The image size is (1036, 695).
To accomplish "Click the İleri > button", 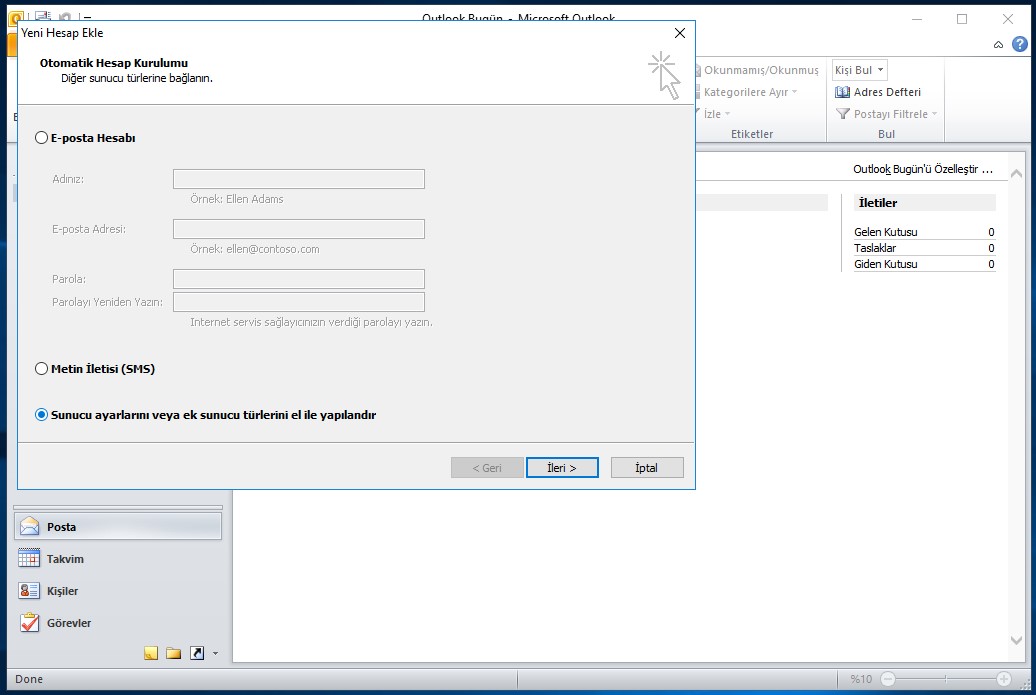I will click(562, 468).
